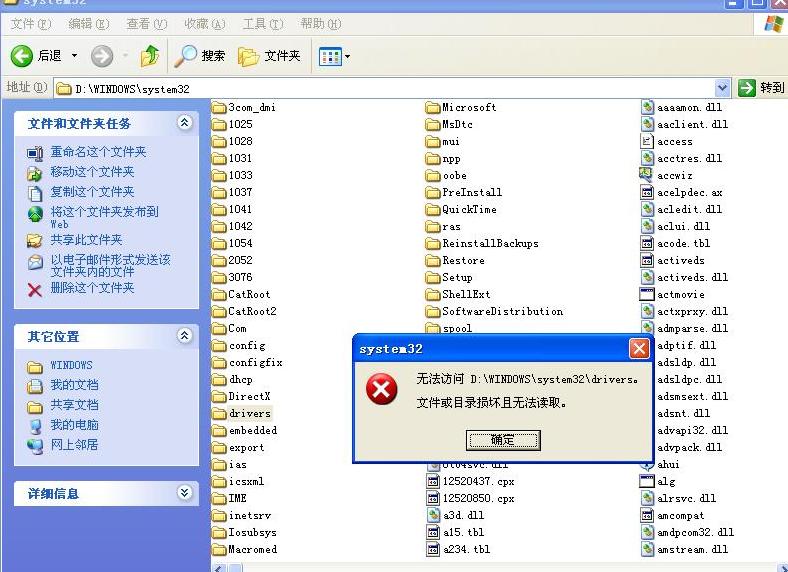This screenshot has height=572, width=788.
Task: Click 将这个文件夹发布到 Web link
Action: pos(105,217)
